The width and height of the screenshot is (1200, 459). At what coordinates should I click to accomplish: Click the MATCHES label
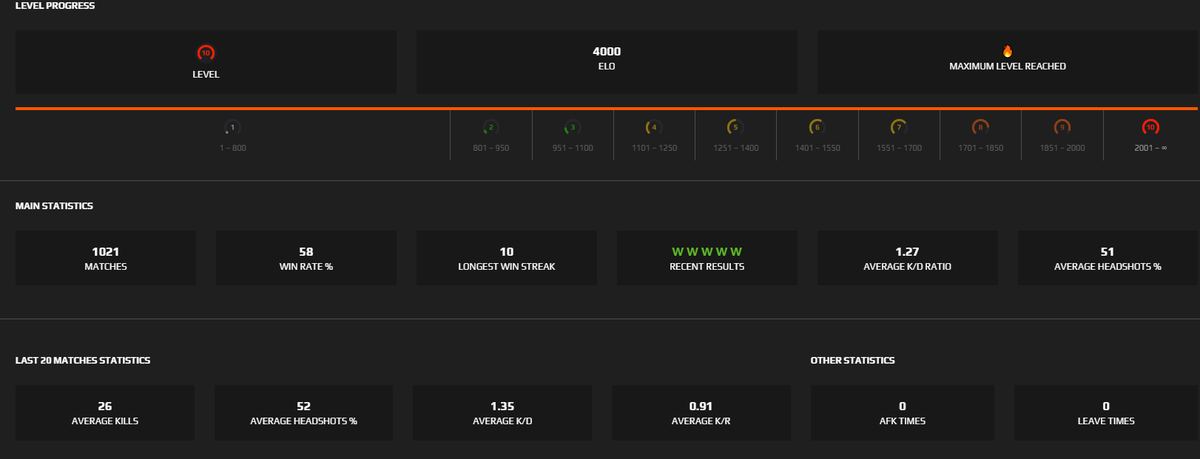pyautogui.click(x=106, y=267)
